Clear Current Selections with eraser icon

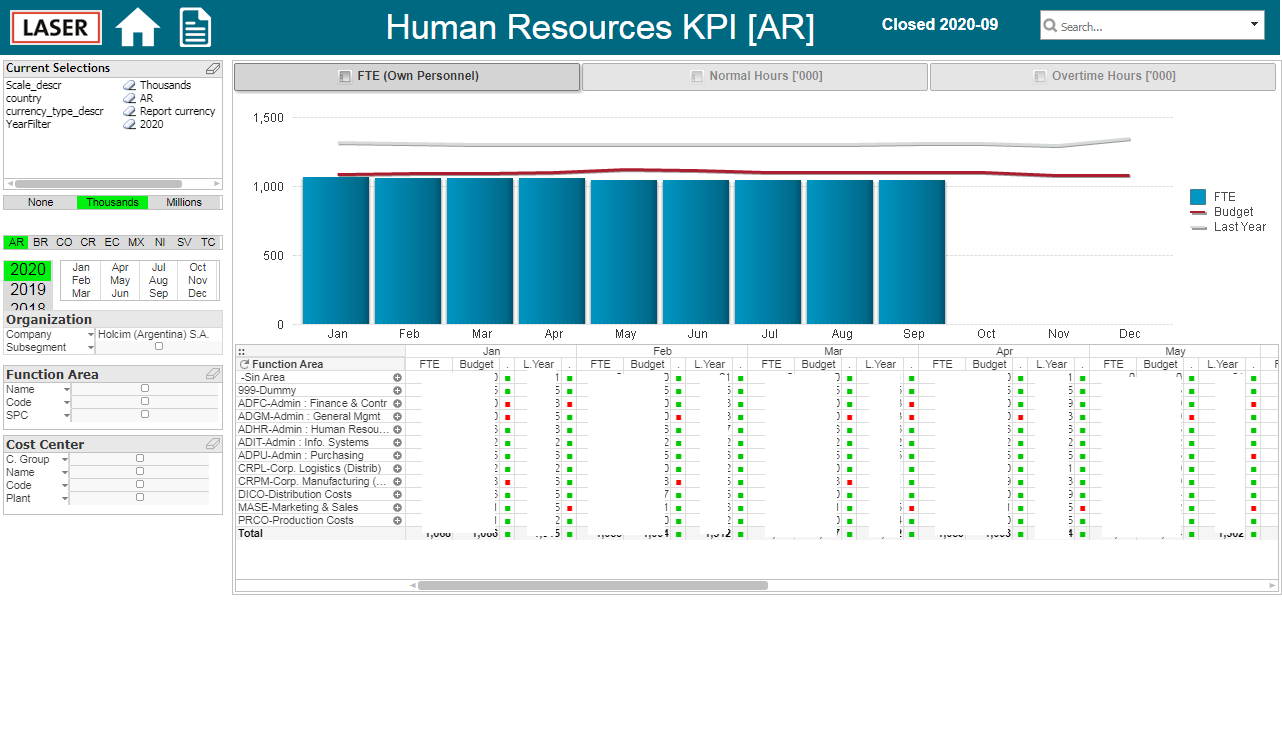click(212, 68)
